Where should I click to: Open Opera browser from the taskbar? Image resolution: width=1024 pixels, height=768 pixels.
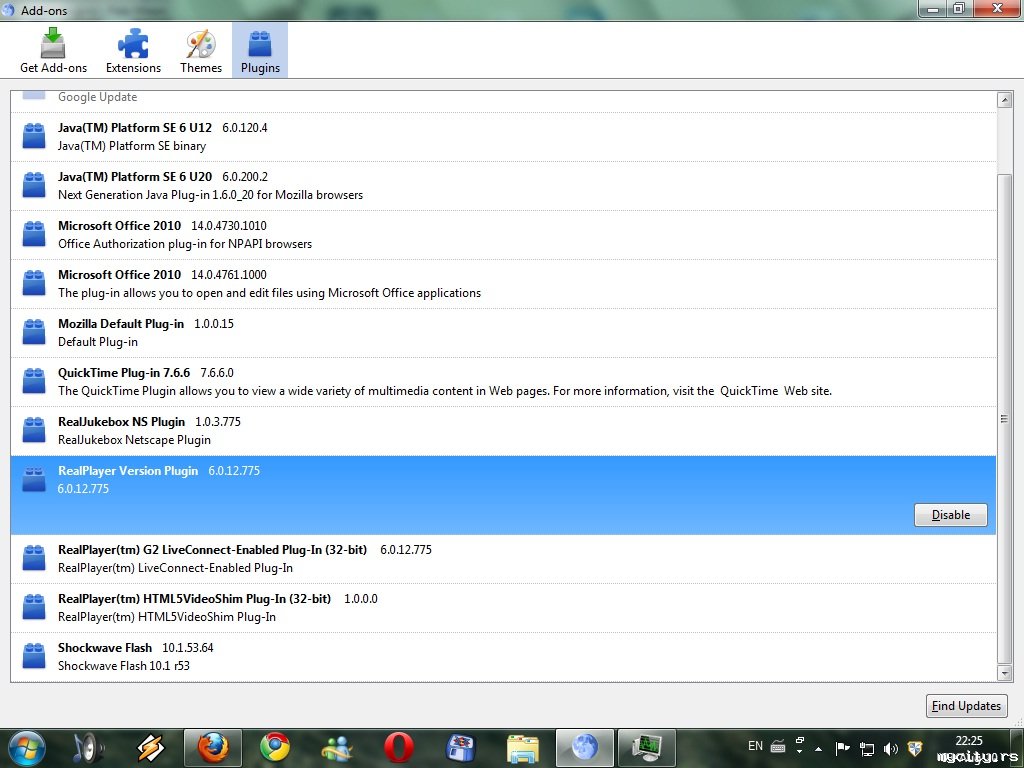point(398,748)
